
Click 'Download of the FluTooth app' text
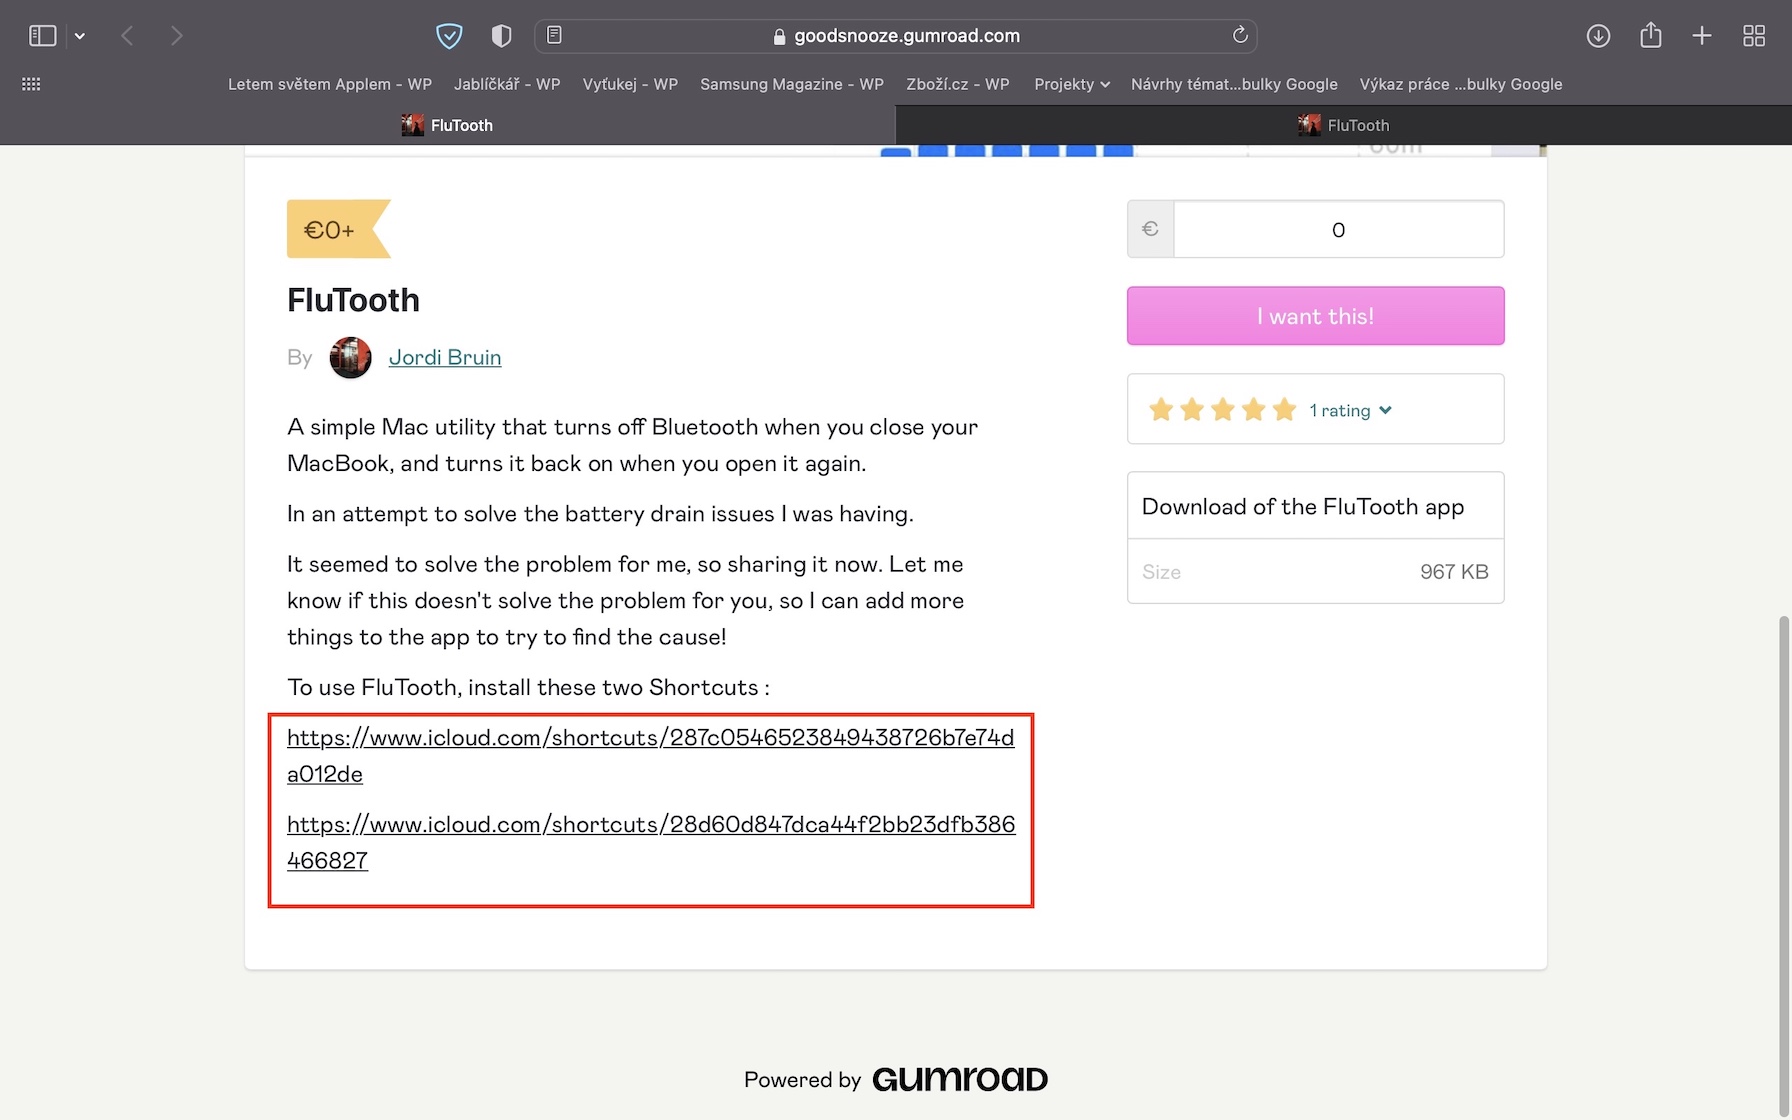tap(1302, 506)
